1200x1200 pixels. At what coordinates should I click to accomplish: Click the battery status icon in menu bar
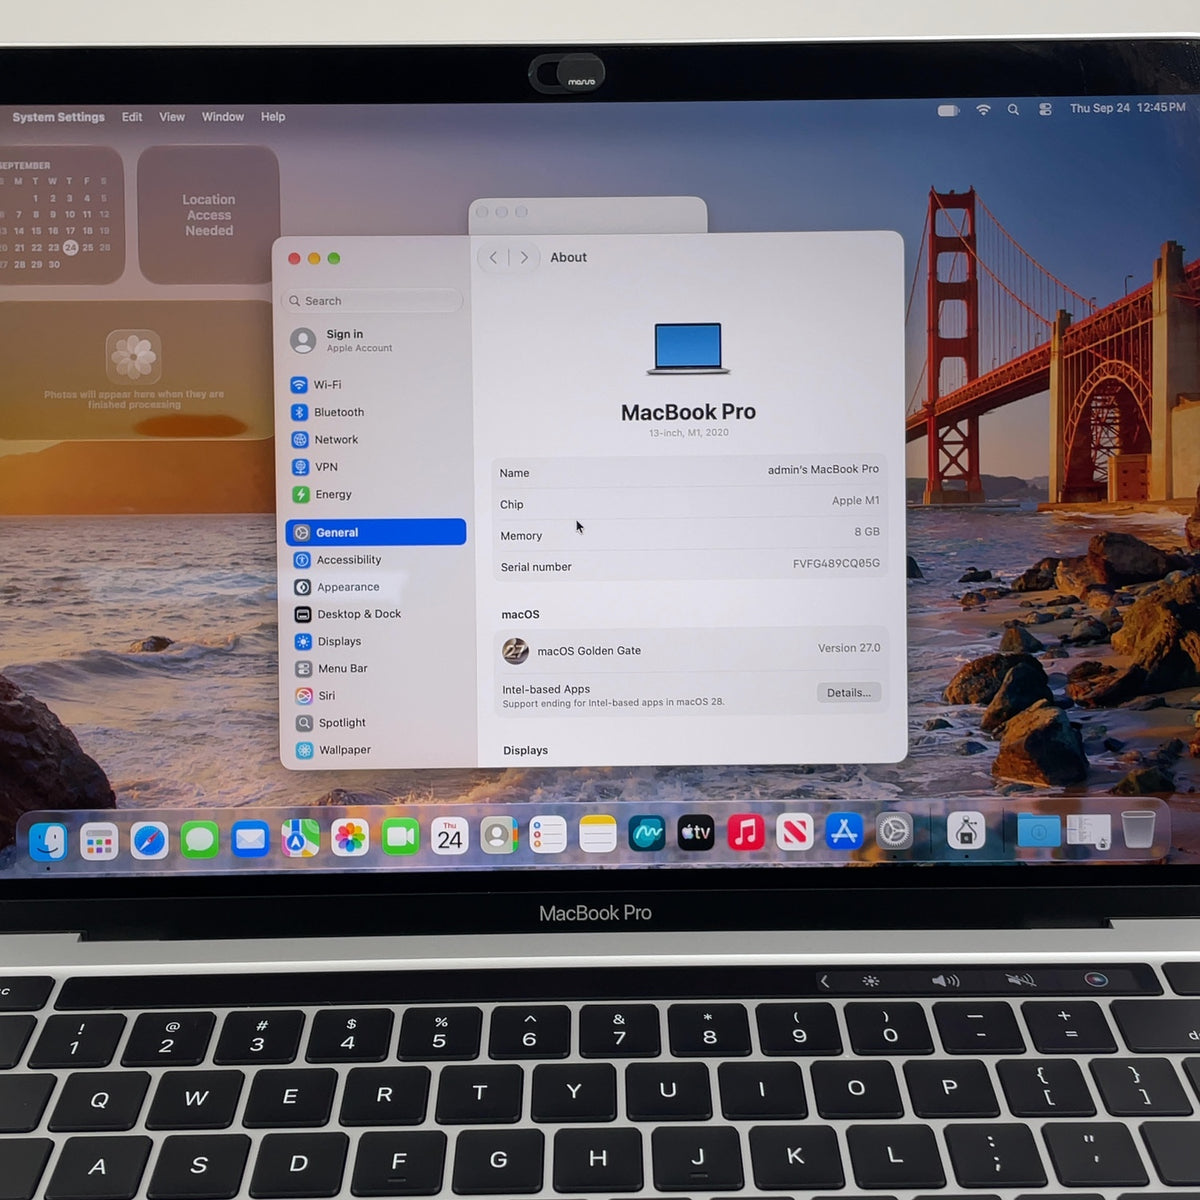948,110
